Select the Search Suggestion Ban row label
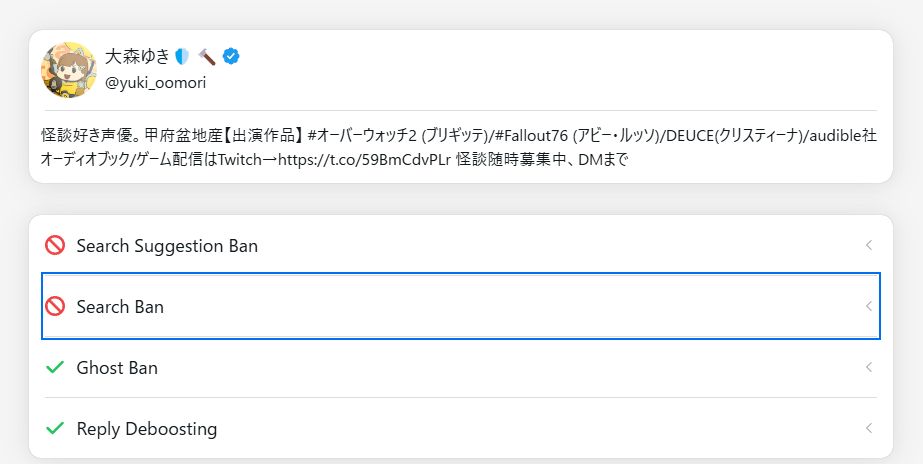Image resolution: width=923 pixels, height=464 pixels. (167, 245)
